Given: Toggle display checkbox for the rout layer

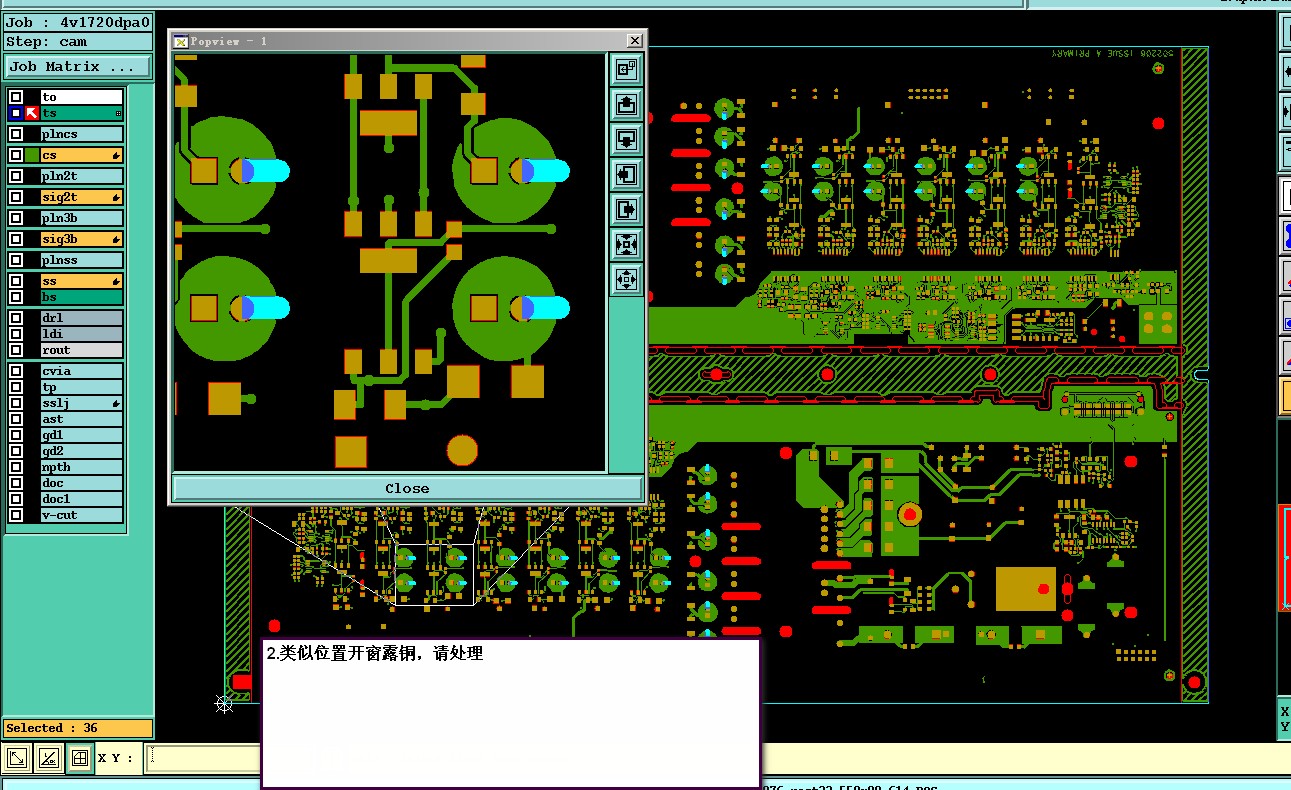Looking at the screenshot, I should click(16, 350).
